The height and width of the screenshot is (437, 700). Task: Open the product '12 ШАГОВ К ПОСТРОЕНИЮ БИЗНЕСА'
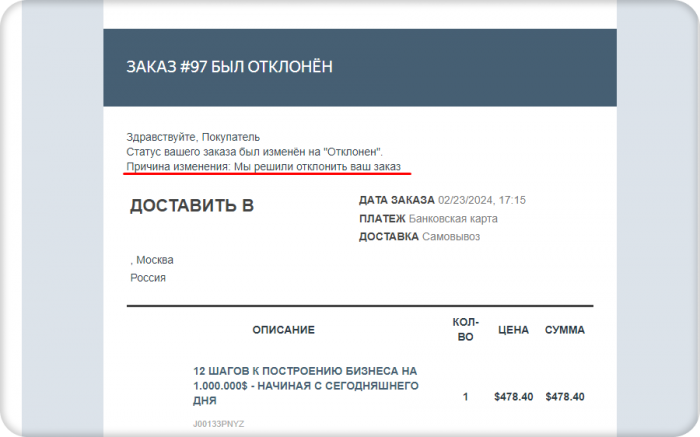pos(306,386)
